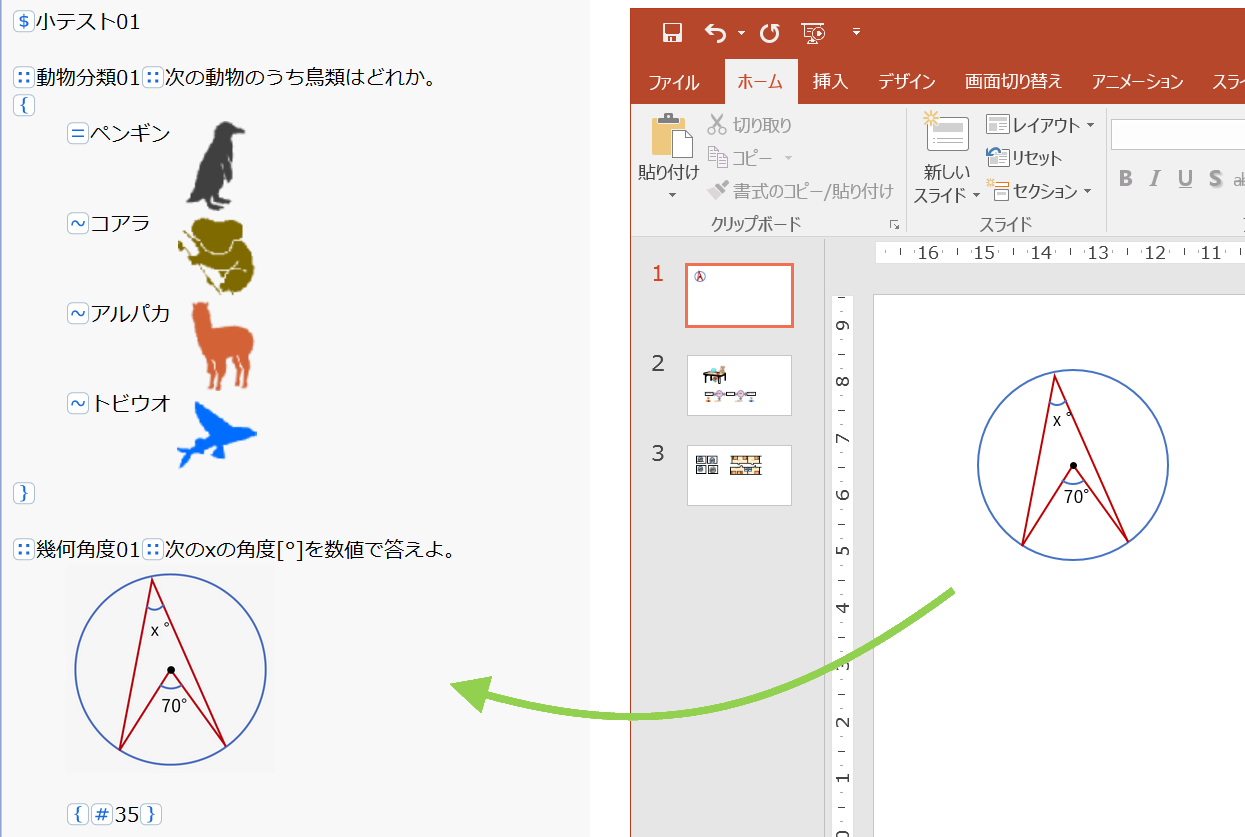Start slideshow from beginning icon
The image size is (1245, 837).
click(814, 33)
